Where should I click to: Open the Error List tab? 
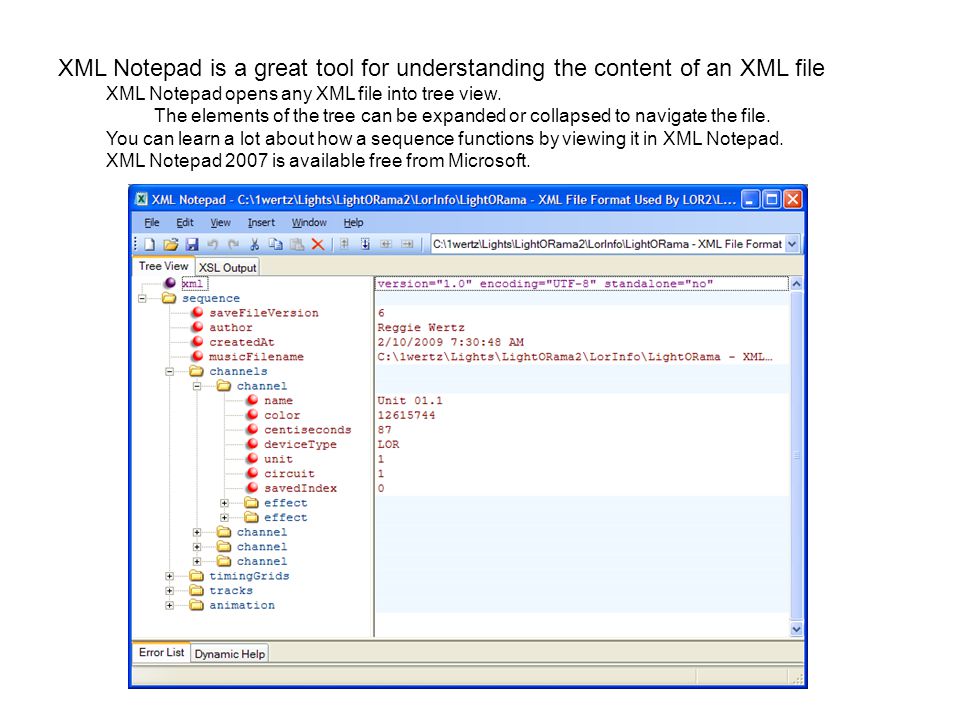click(x=161, y=652)
